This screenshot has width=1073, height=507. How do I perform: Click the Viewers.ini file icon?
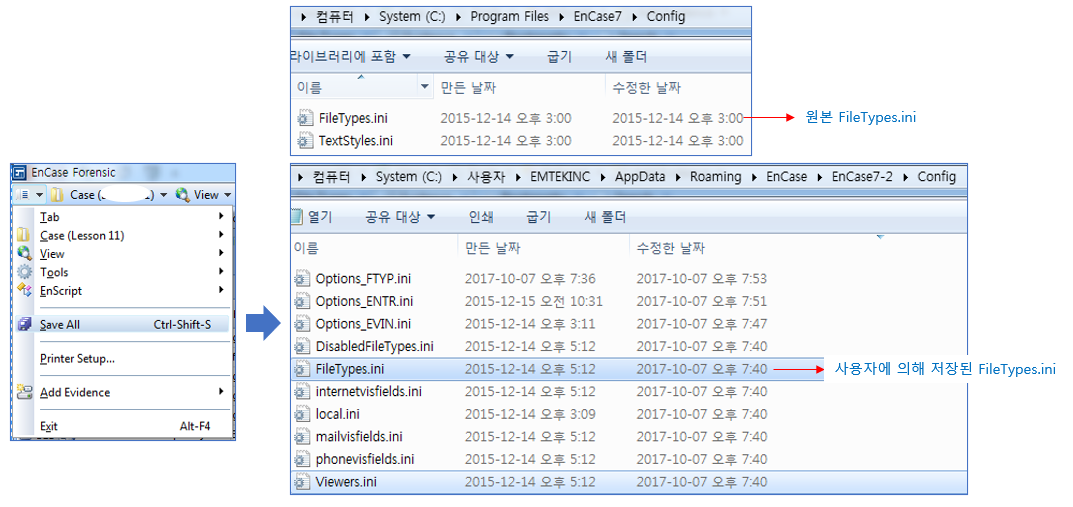tap(302, 482)
